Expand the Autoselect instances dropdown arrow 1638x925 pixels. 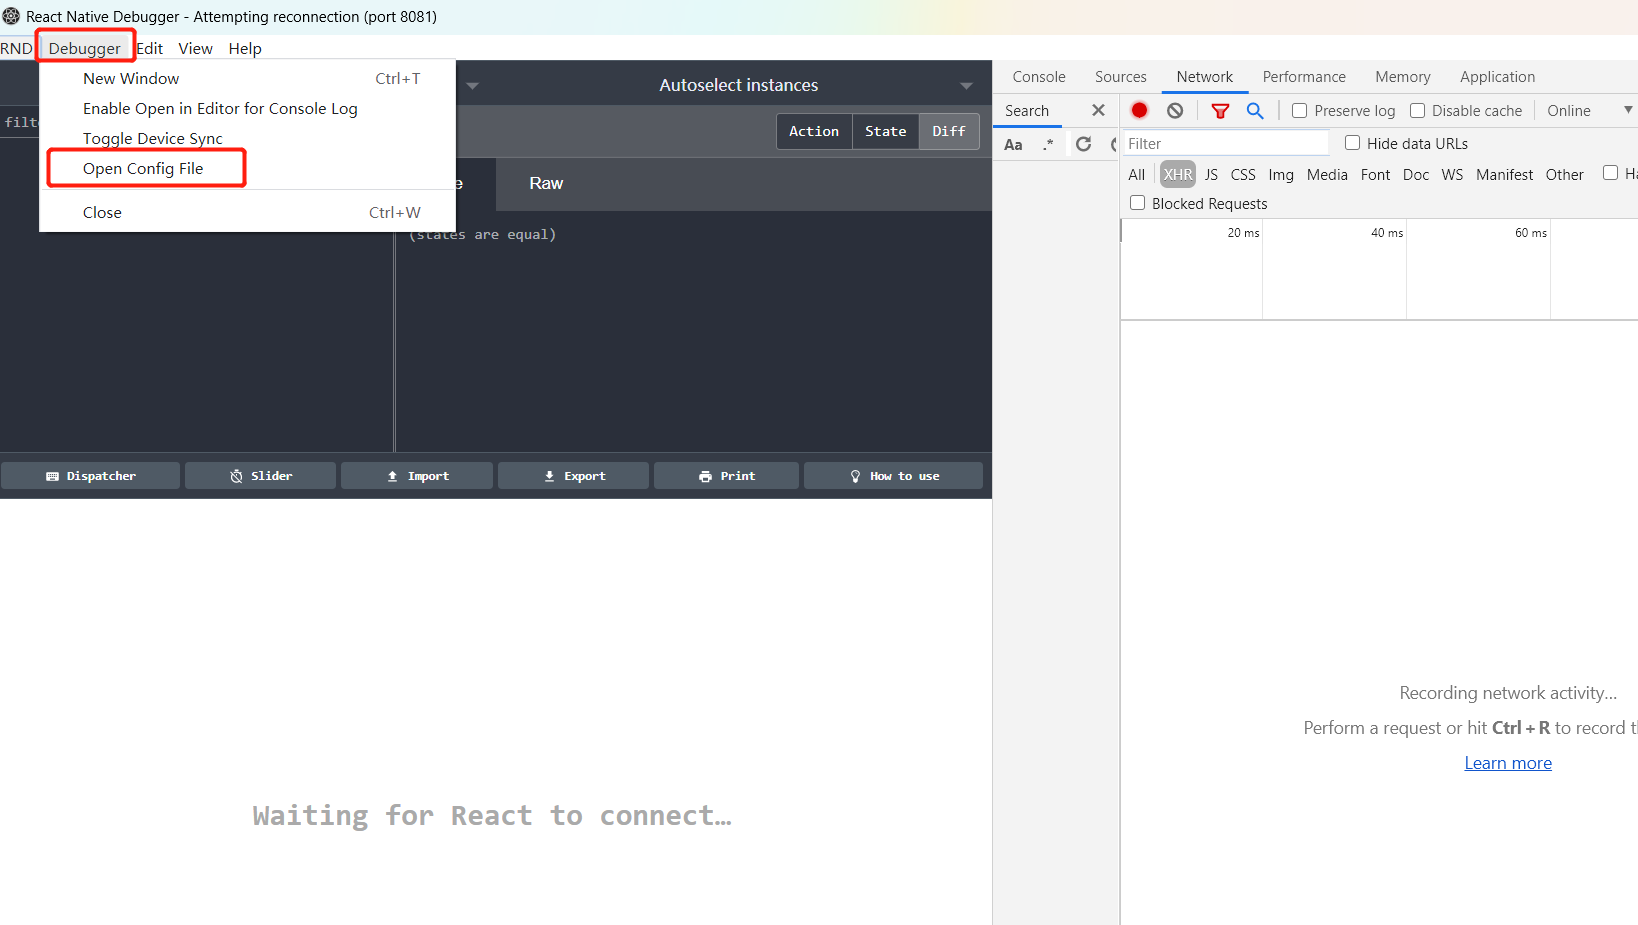coord(966,85)
